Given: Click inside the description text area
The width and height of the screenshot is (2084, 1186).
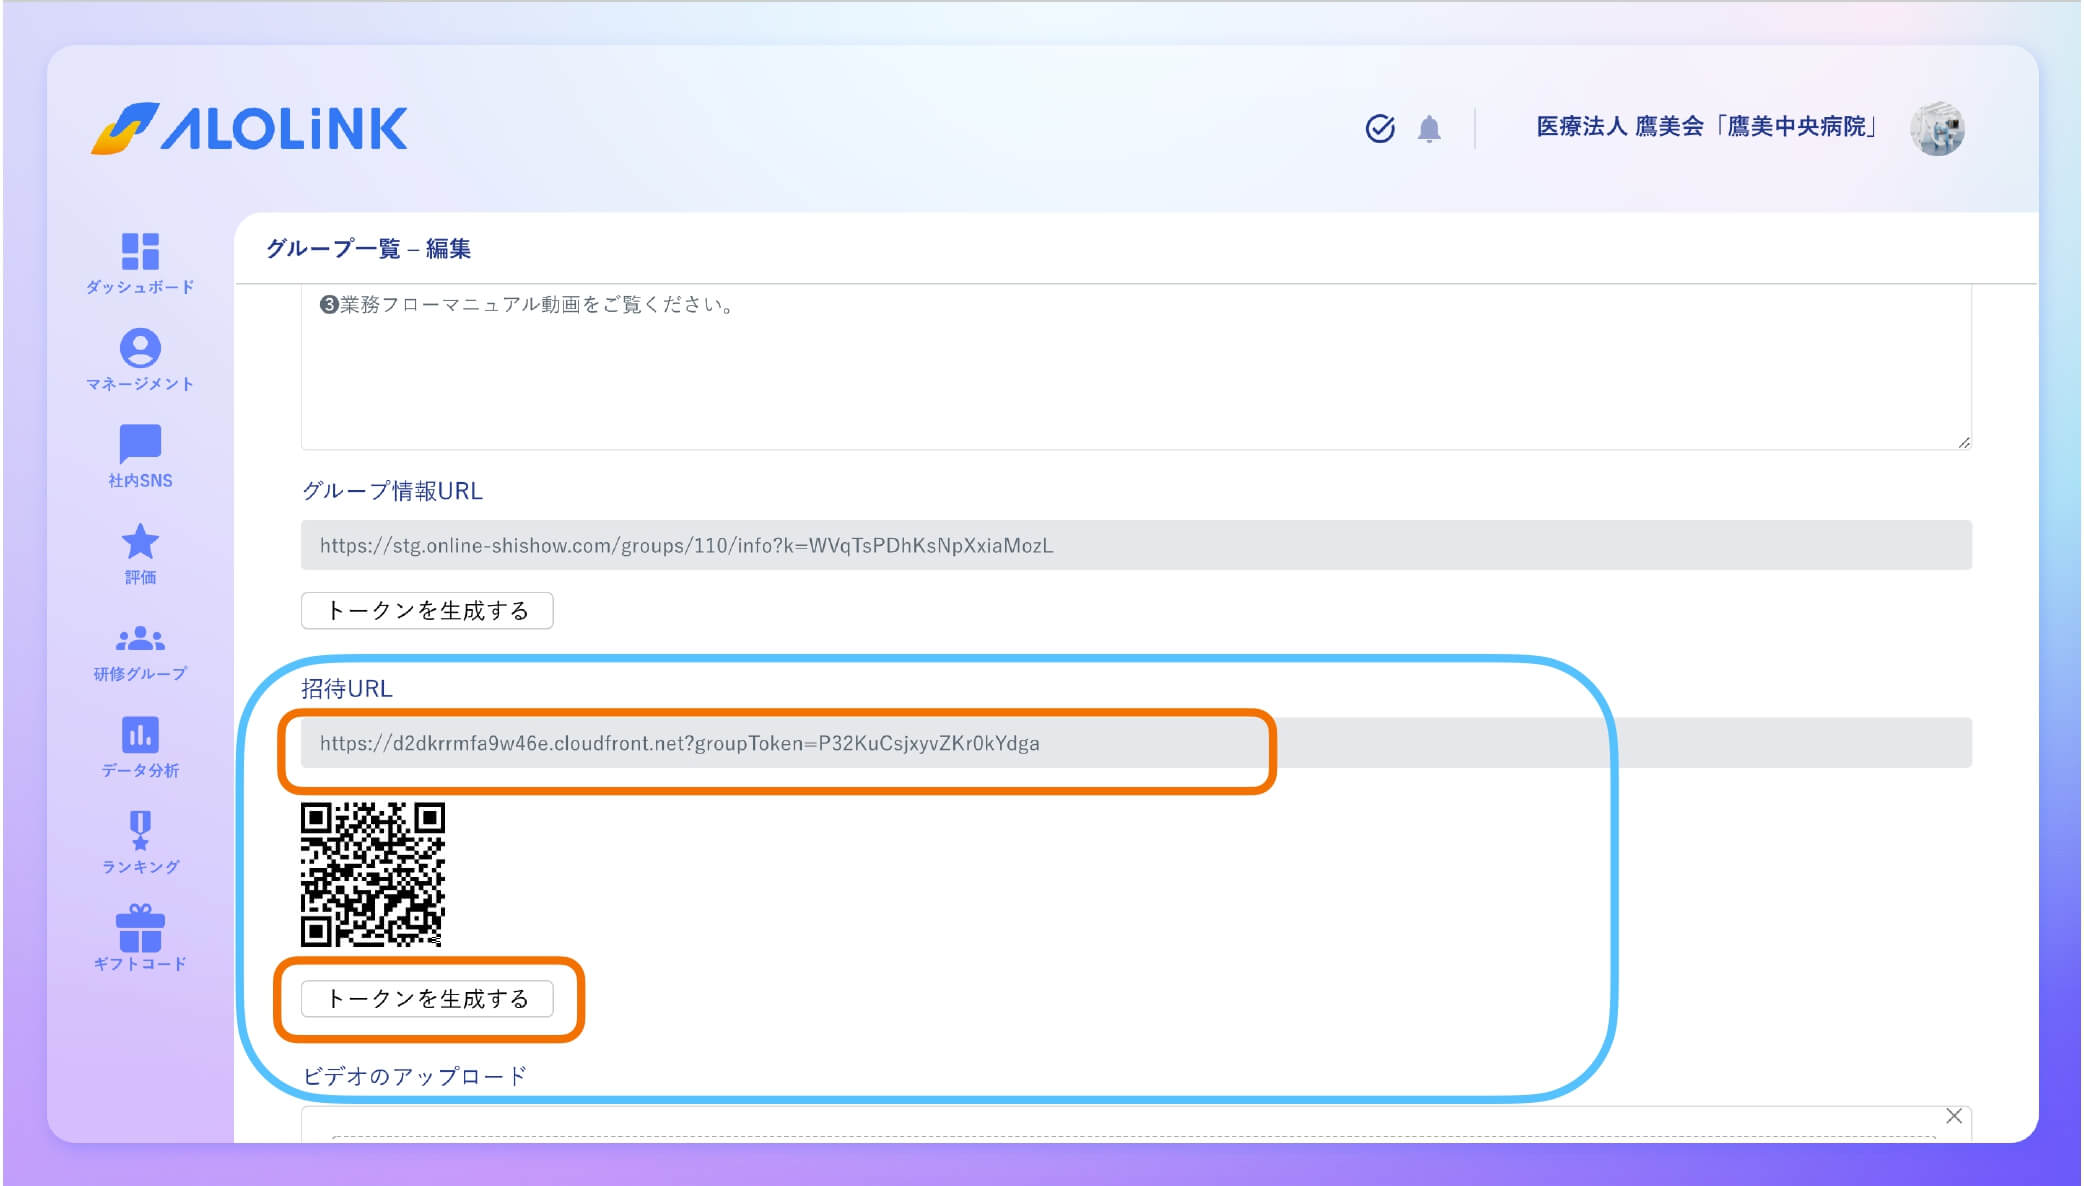Looking at the screenshot, I should tap(1135, 370).
